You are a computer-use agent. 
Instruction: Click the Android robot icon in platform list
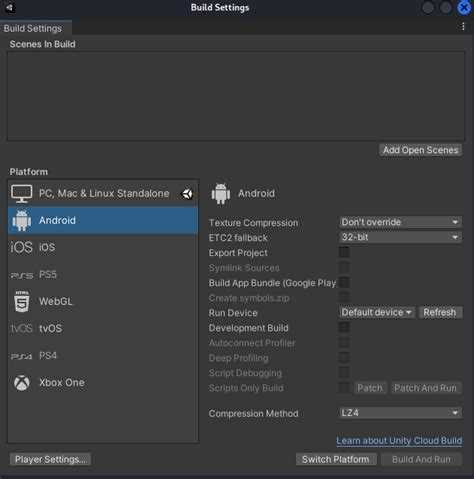coord(22,220)
